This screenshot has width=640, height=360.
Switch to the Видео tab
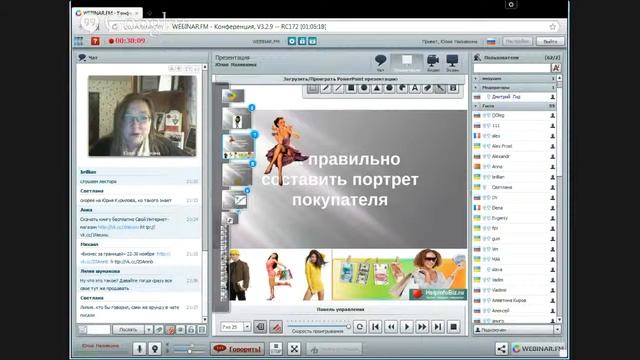coord(433,63)
